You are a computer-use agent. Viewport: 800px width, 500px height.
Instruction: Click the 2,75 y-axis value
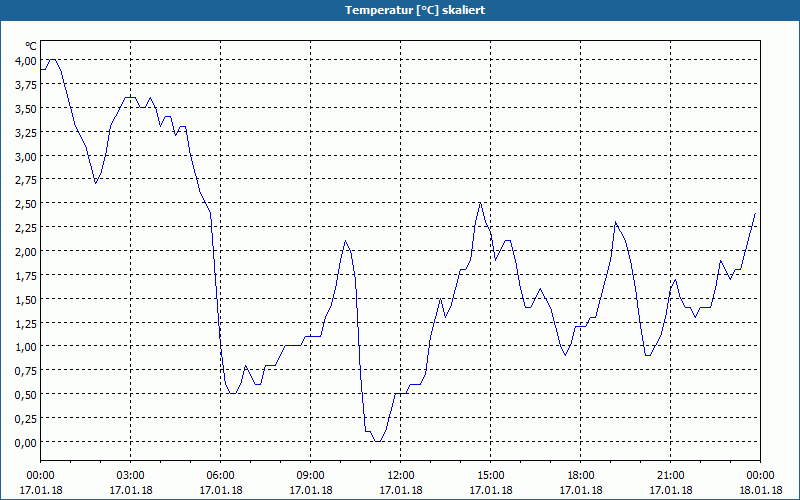point(26,180)
